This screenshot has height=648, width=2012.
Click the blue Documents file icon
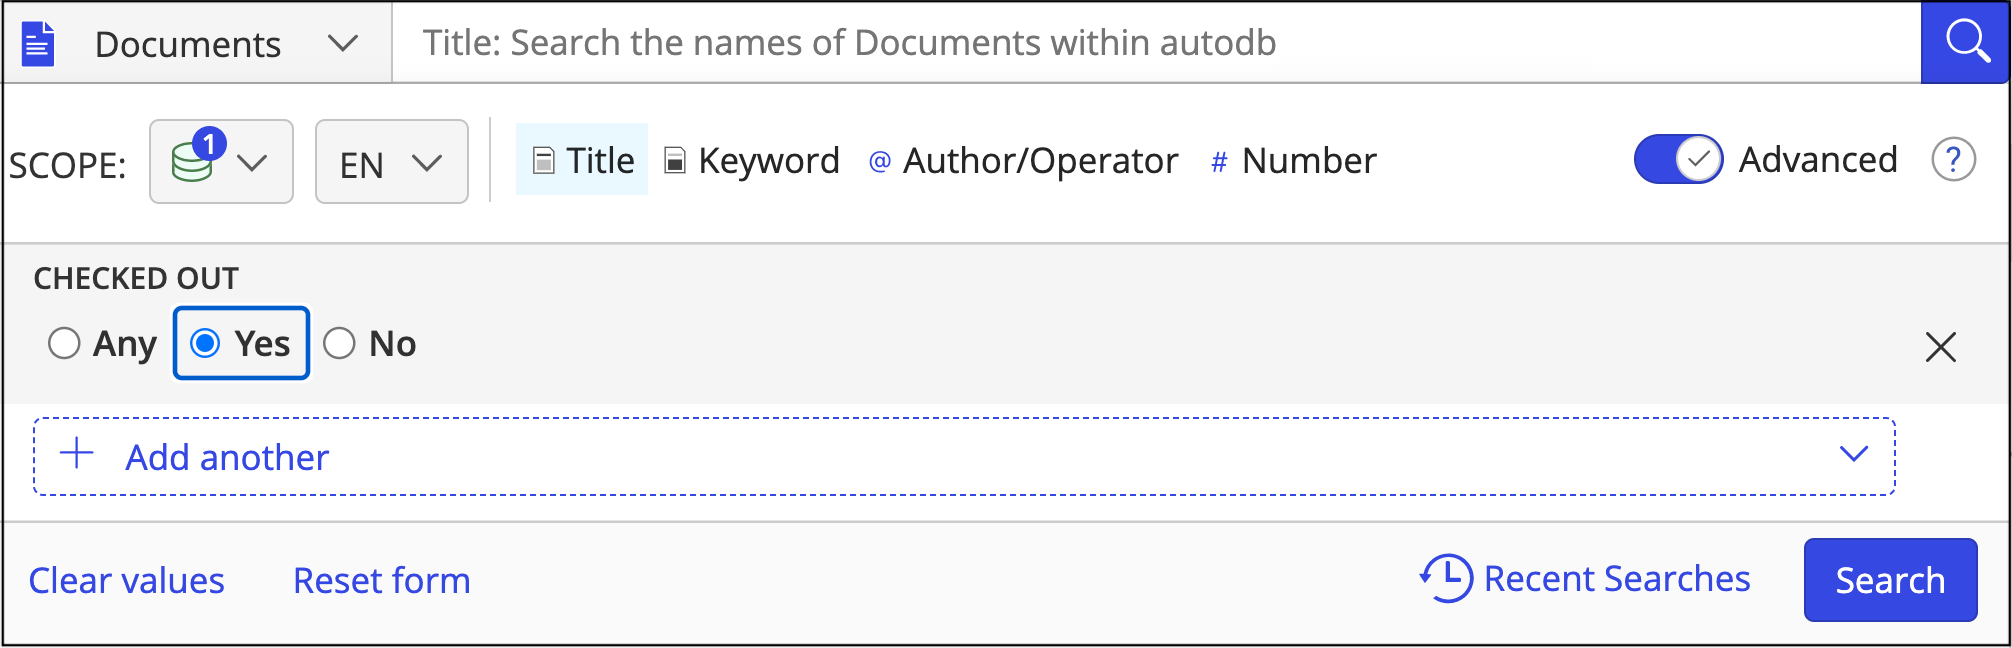(38, 44)
